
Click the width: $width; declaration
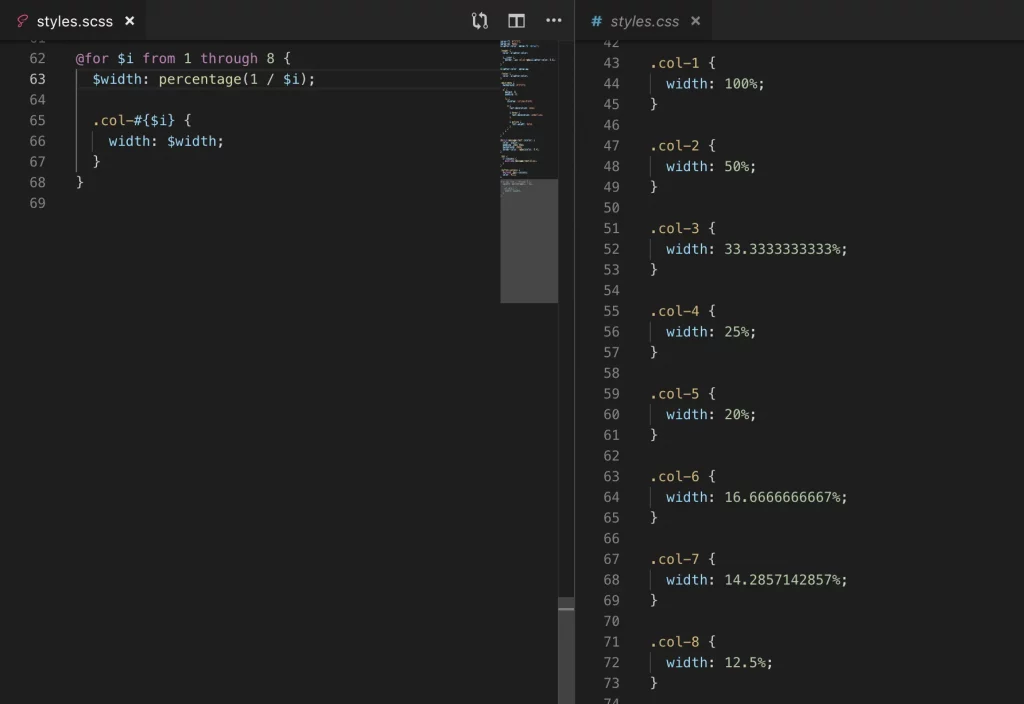(166, 141)
